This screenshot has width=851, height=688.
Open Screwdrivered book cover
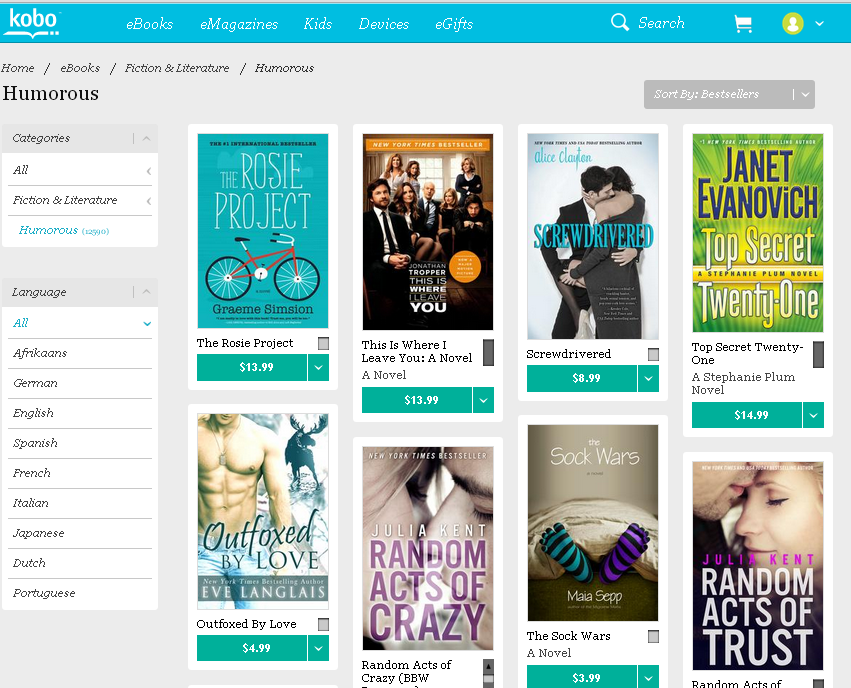tap(593, 236)
